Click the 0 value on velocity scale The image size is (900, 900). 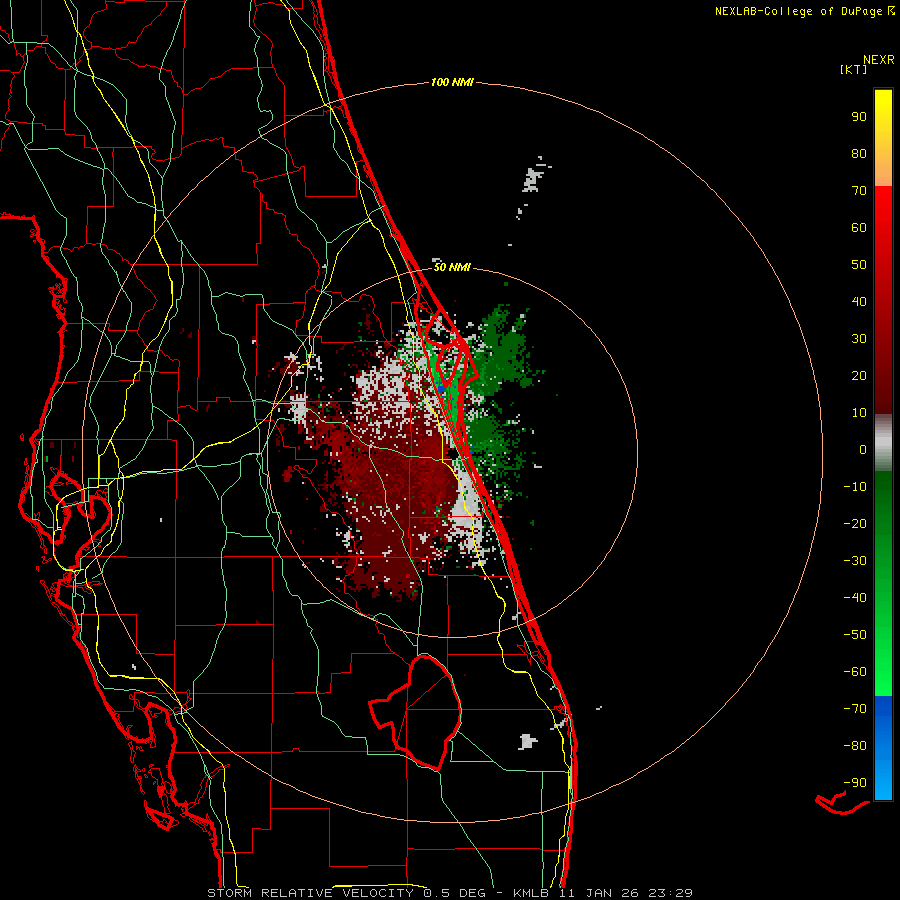863,450
